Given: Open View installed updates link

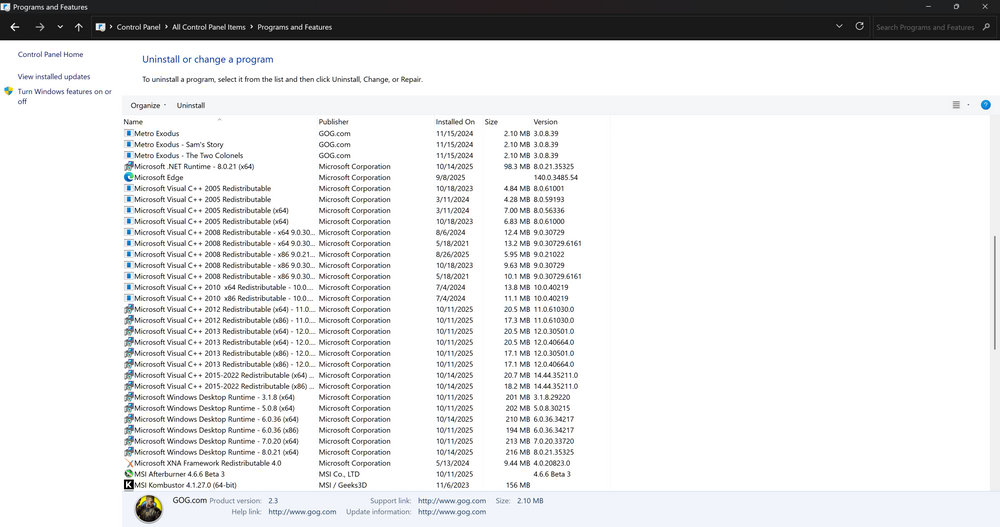Looking at the screenshot, I should [54, 77].
